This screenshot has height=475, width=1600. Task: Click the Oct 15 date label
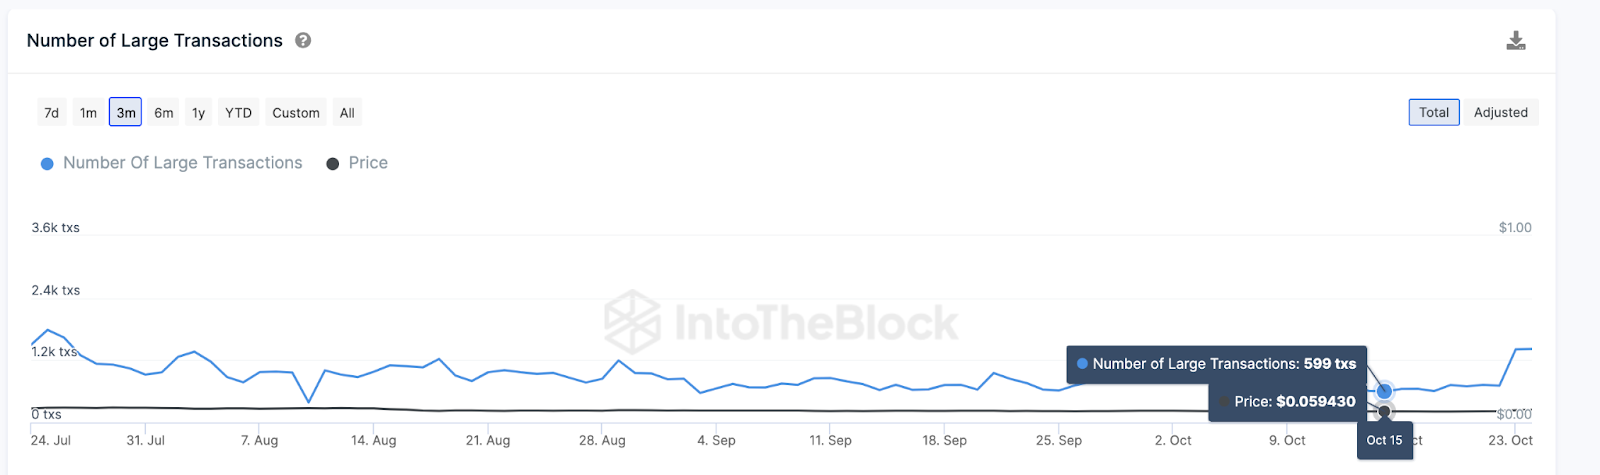pyautogui.click(x=1384, y=440)
